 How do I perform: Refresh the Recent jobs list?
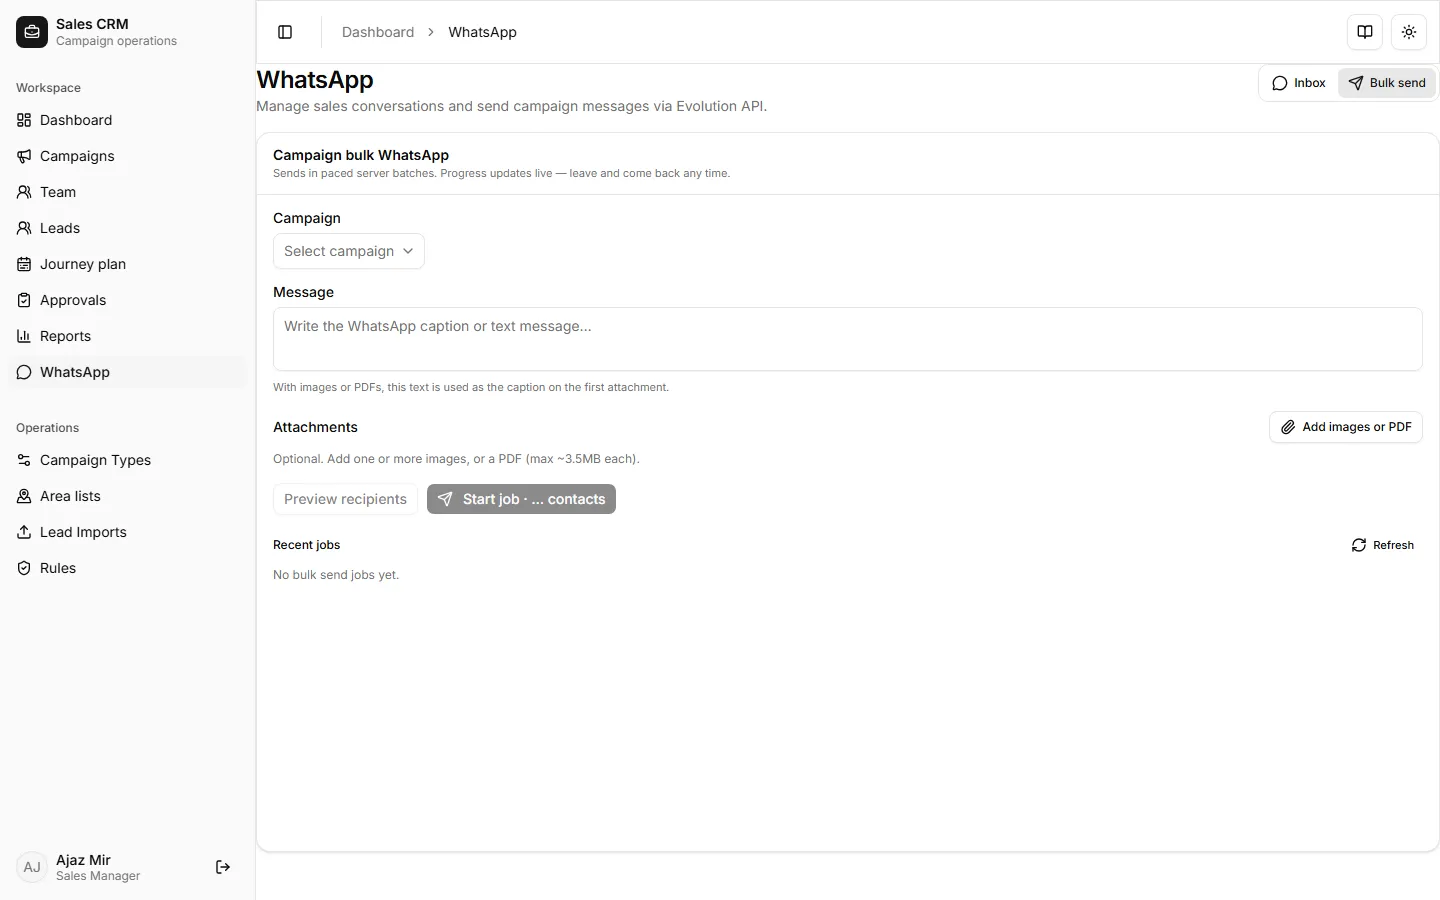click(x=1383, y=545)
